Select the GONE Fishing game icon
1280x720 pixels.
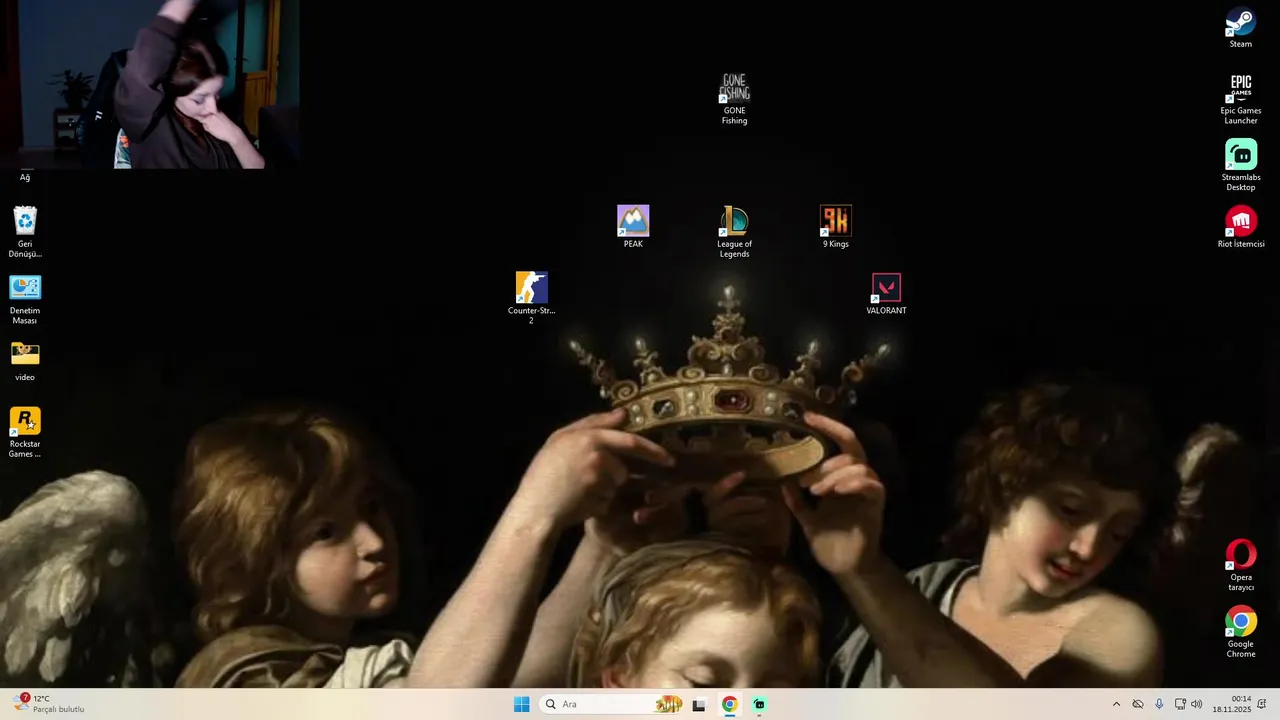pos(734,99)
